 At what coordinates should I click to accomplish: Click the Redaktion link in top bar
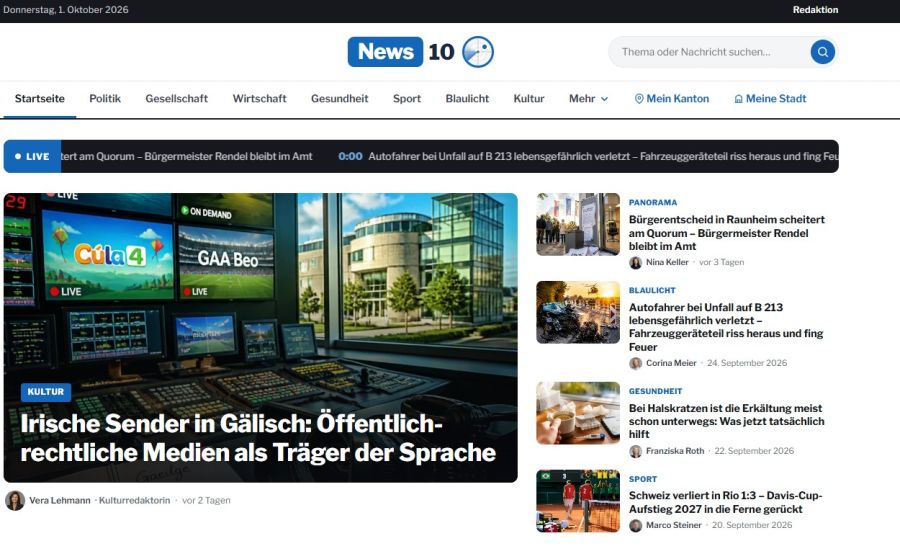[815, 10]
